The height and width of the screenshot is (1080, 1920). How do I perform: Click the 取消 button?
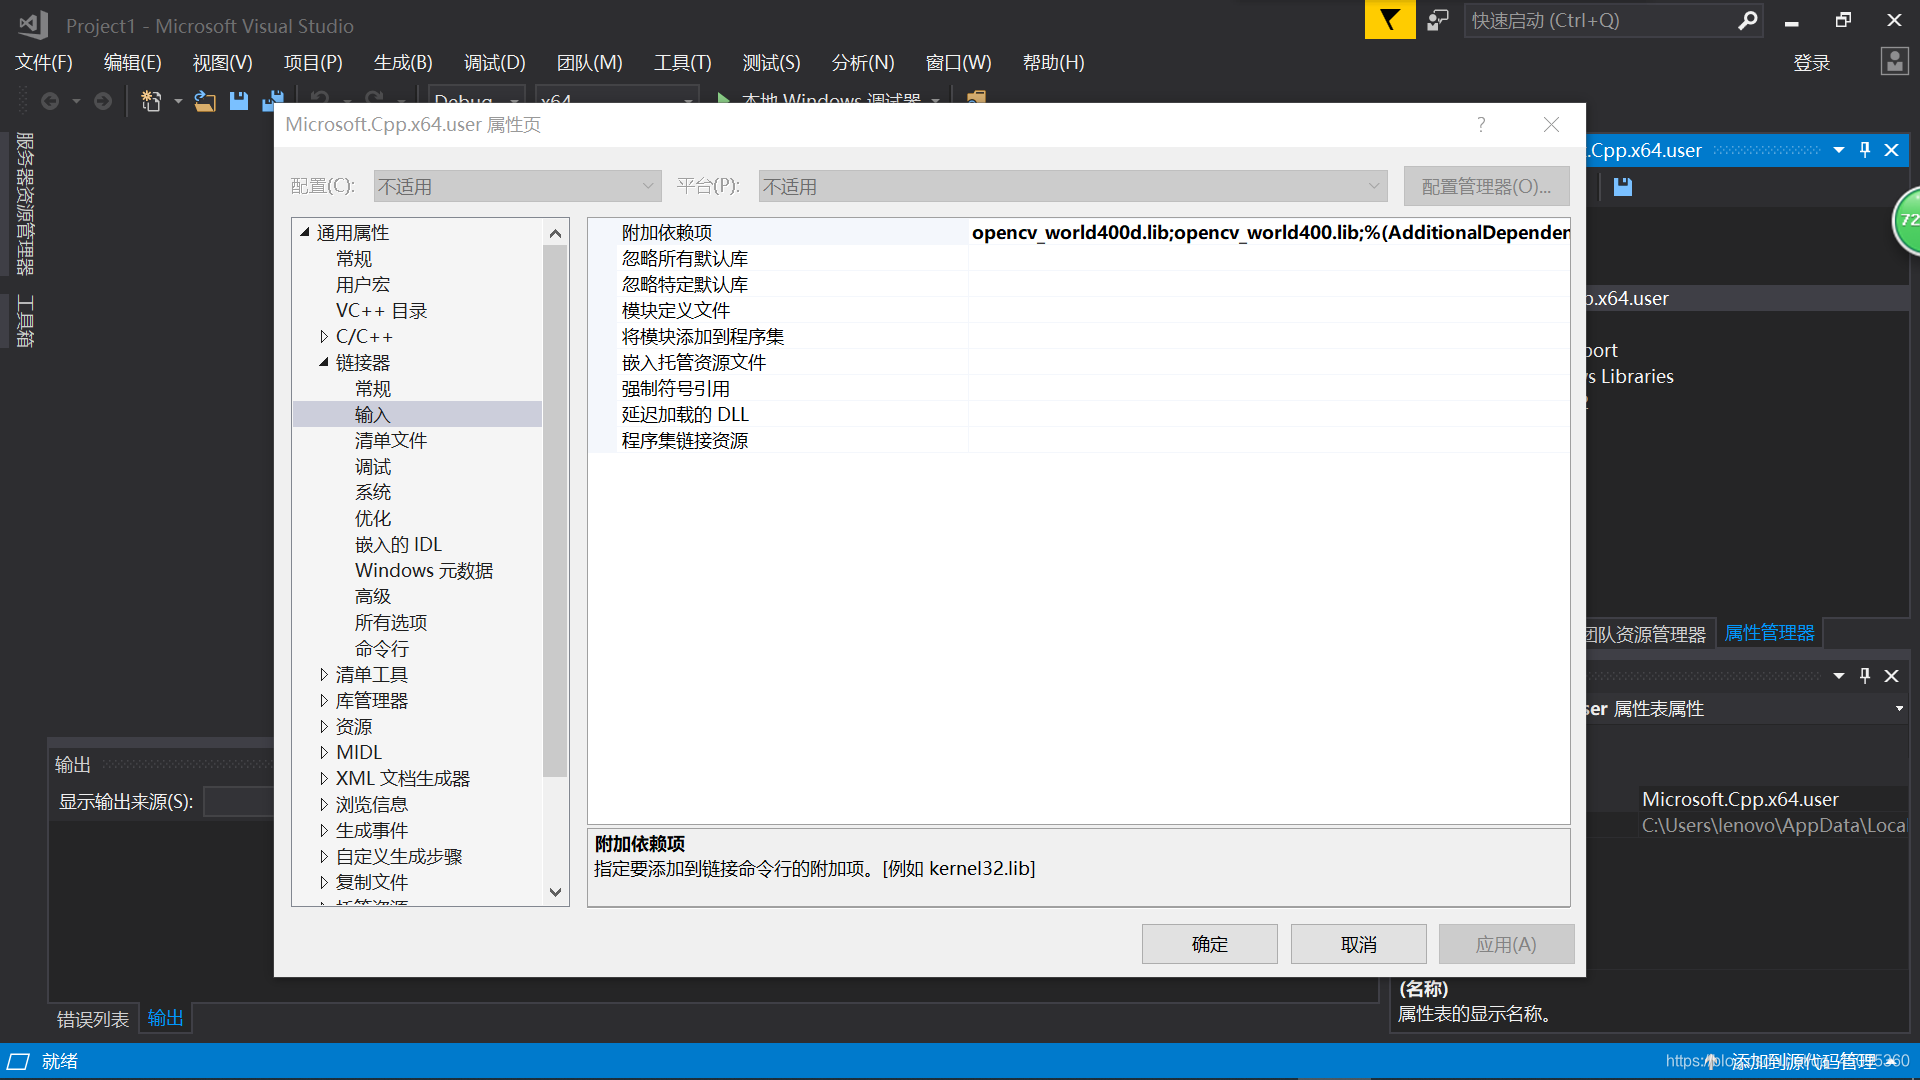pos(1358,944)
